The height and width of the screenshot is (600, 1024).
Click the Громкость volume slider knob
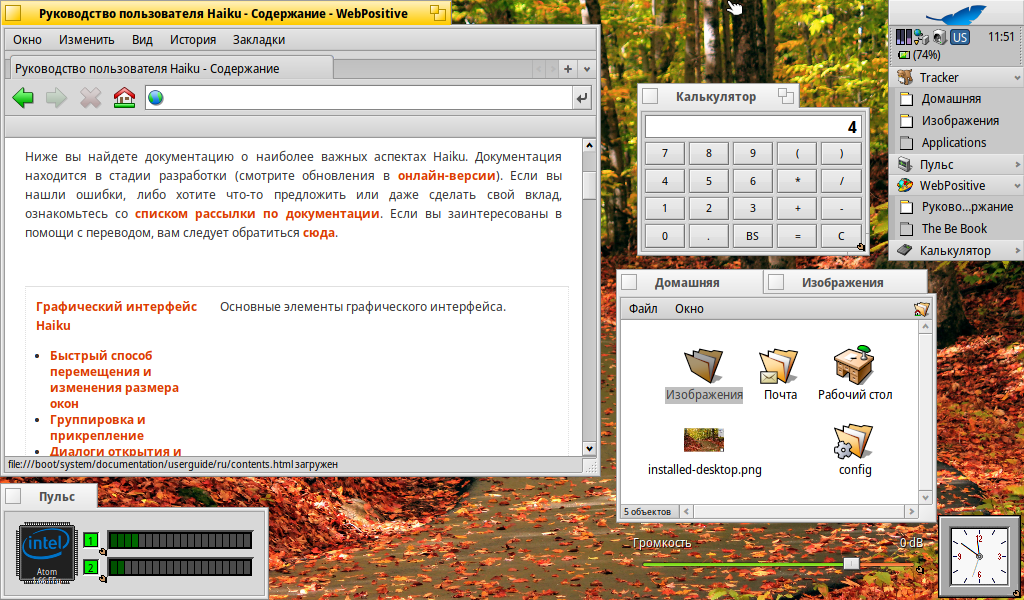click(x=851, y=563)
